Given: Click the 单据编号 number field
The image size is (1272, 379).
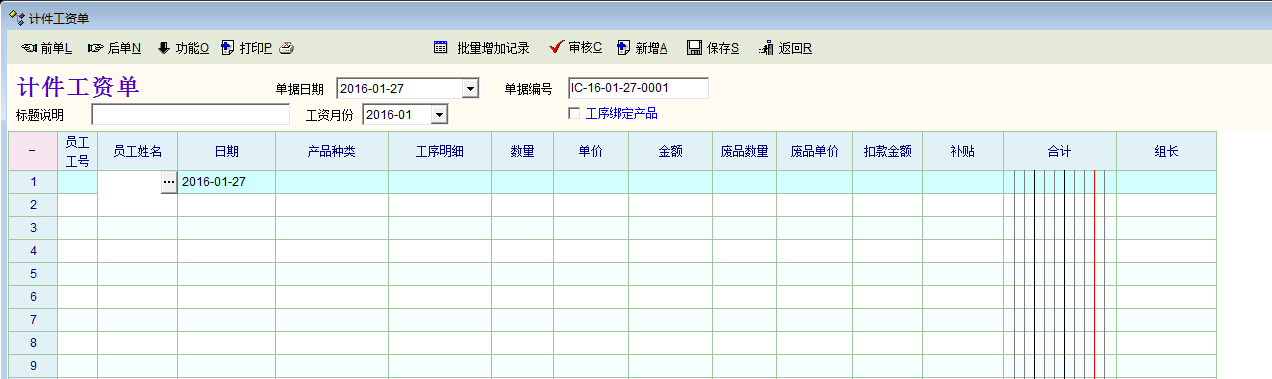Looking at the screenshot, I should point(638,88).
